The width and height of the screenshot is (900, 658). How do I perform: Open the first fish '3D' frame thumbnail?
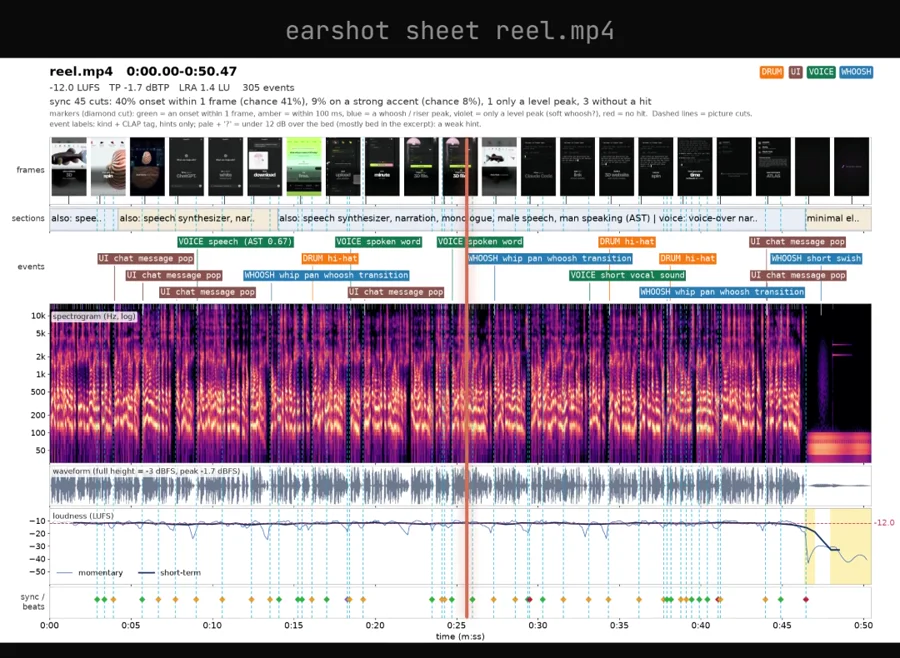[69, 167]
